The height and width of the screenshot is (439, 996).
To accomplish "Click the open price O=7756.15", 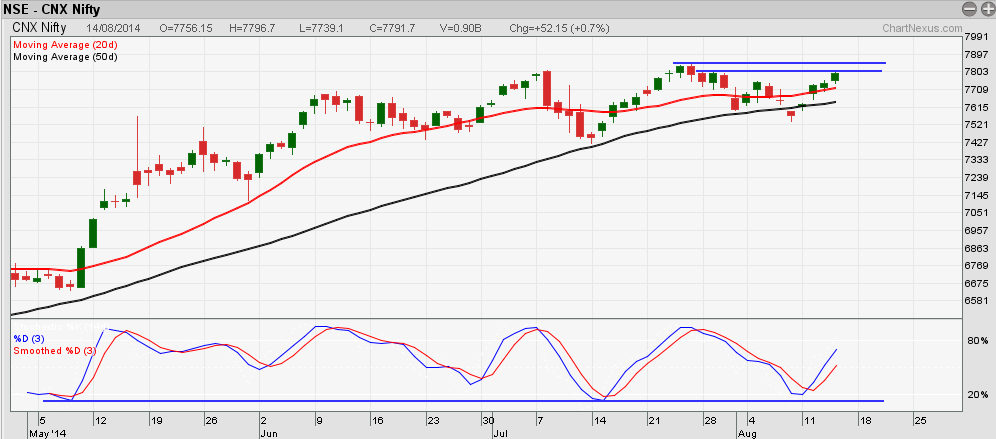I will [x=185, y=29].
